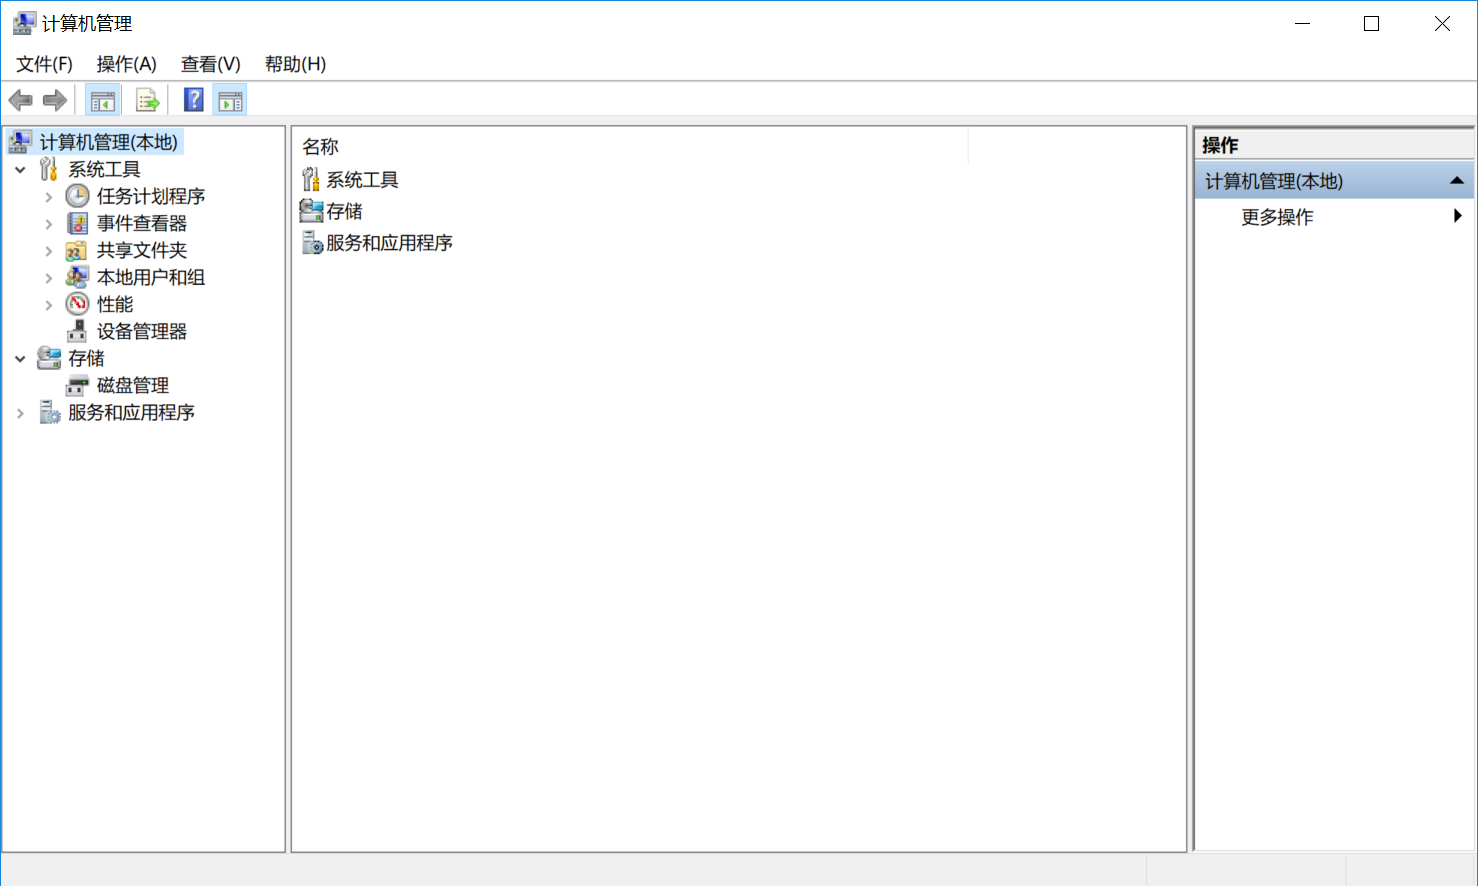Select Disk Management (磁盘管理) in tree
The width and height of the screenshot is (1478, 886).
click(x=132, y=385)
